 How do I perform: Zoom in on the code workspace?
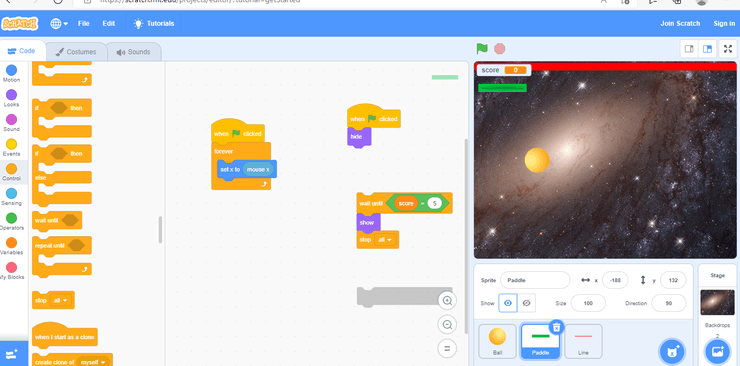[447, 300]
